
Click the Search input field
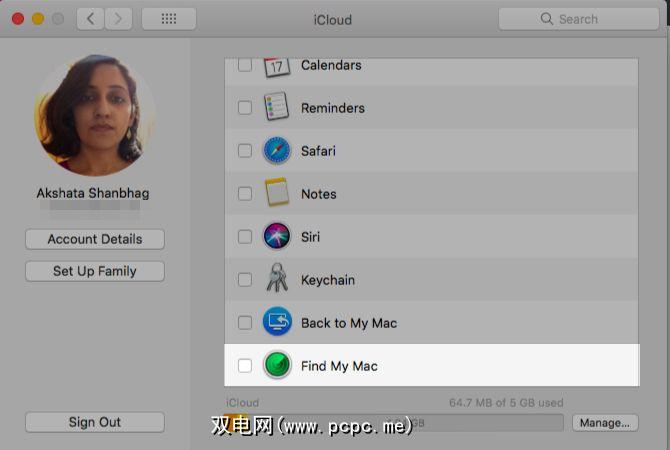(x=579, y=19)
